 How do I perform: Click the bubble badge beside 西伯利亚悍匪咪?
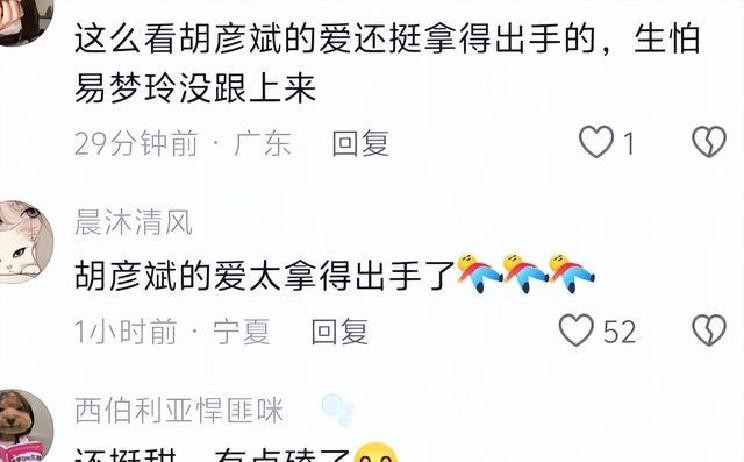(x=337, y=409)
